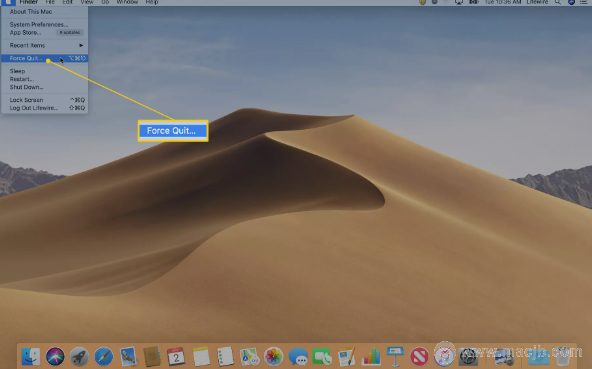
Task: Click the Lifewire user name in menu bar
Action: [x=537, y=2]
